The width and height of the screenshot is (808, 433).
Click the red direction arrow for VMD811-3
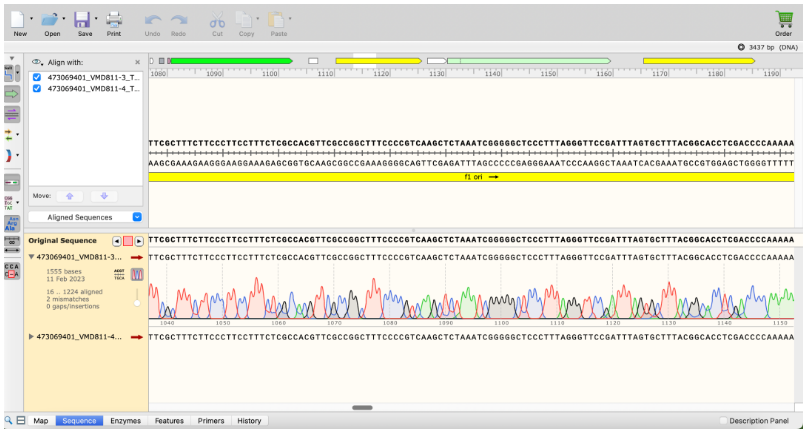tap(137, 257)
